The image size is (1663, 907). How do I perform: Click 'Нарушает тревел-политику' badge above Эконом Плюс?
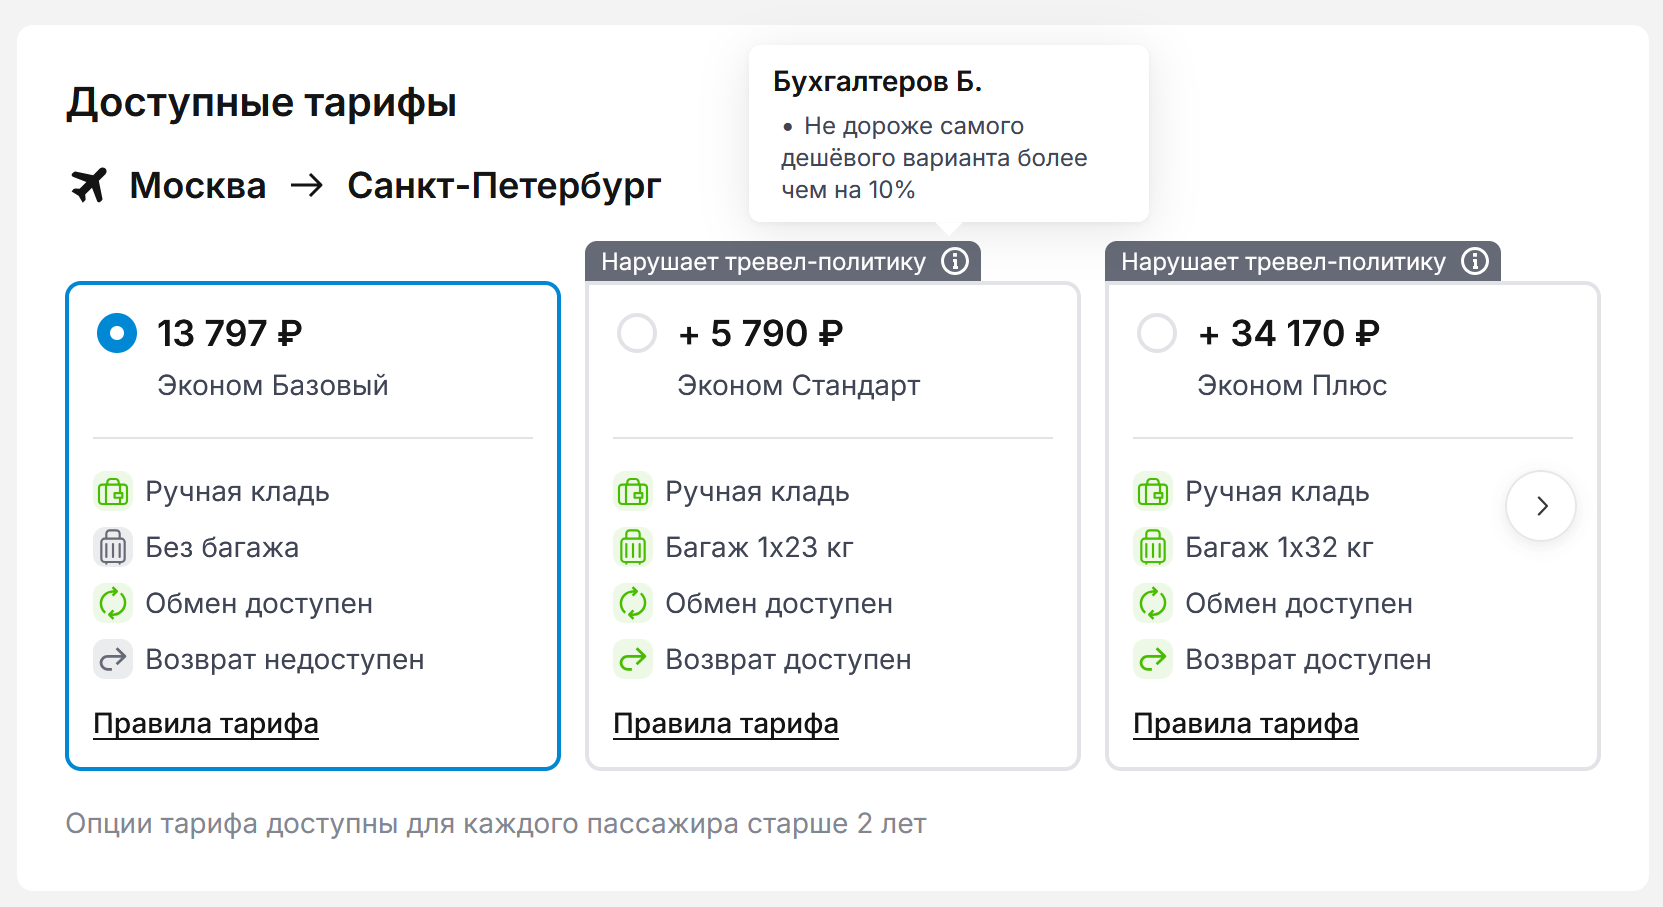click(1284, 262)
